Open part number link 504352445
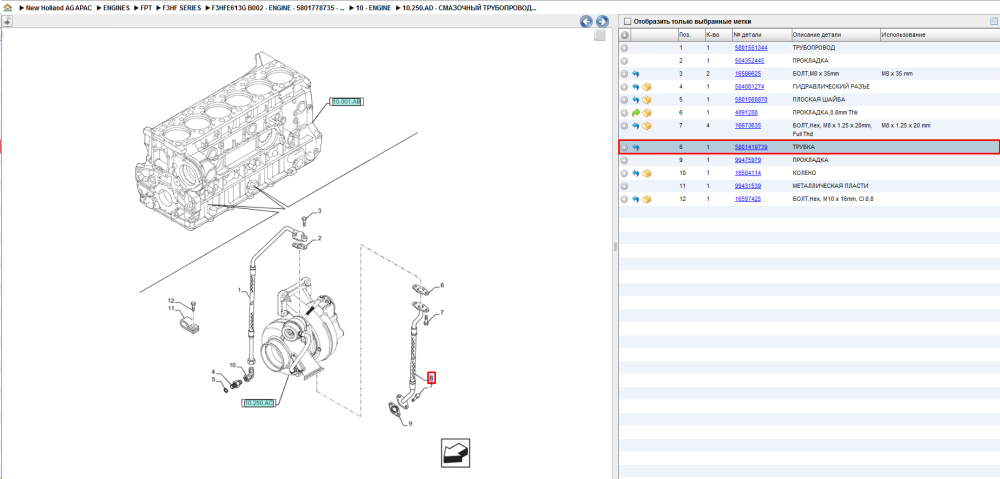The height and width of the screenshot is (479, 1000). tap(749, 61)
